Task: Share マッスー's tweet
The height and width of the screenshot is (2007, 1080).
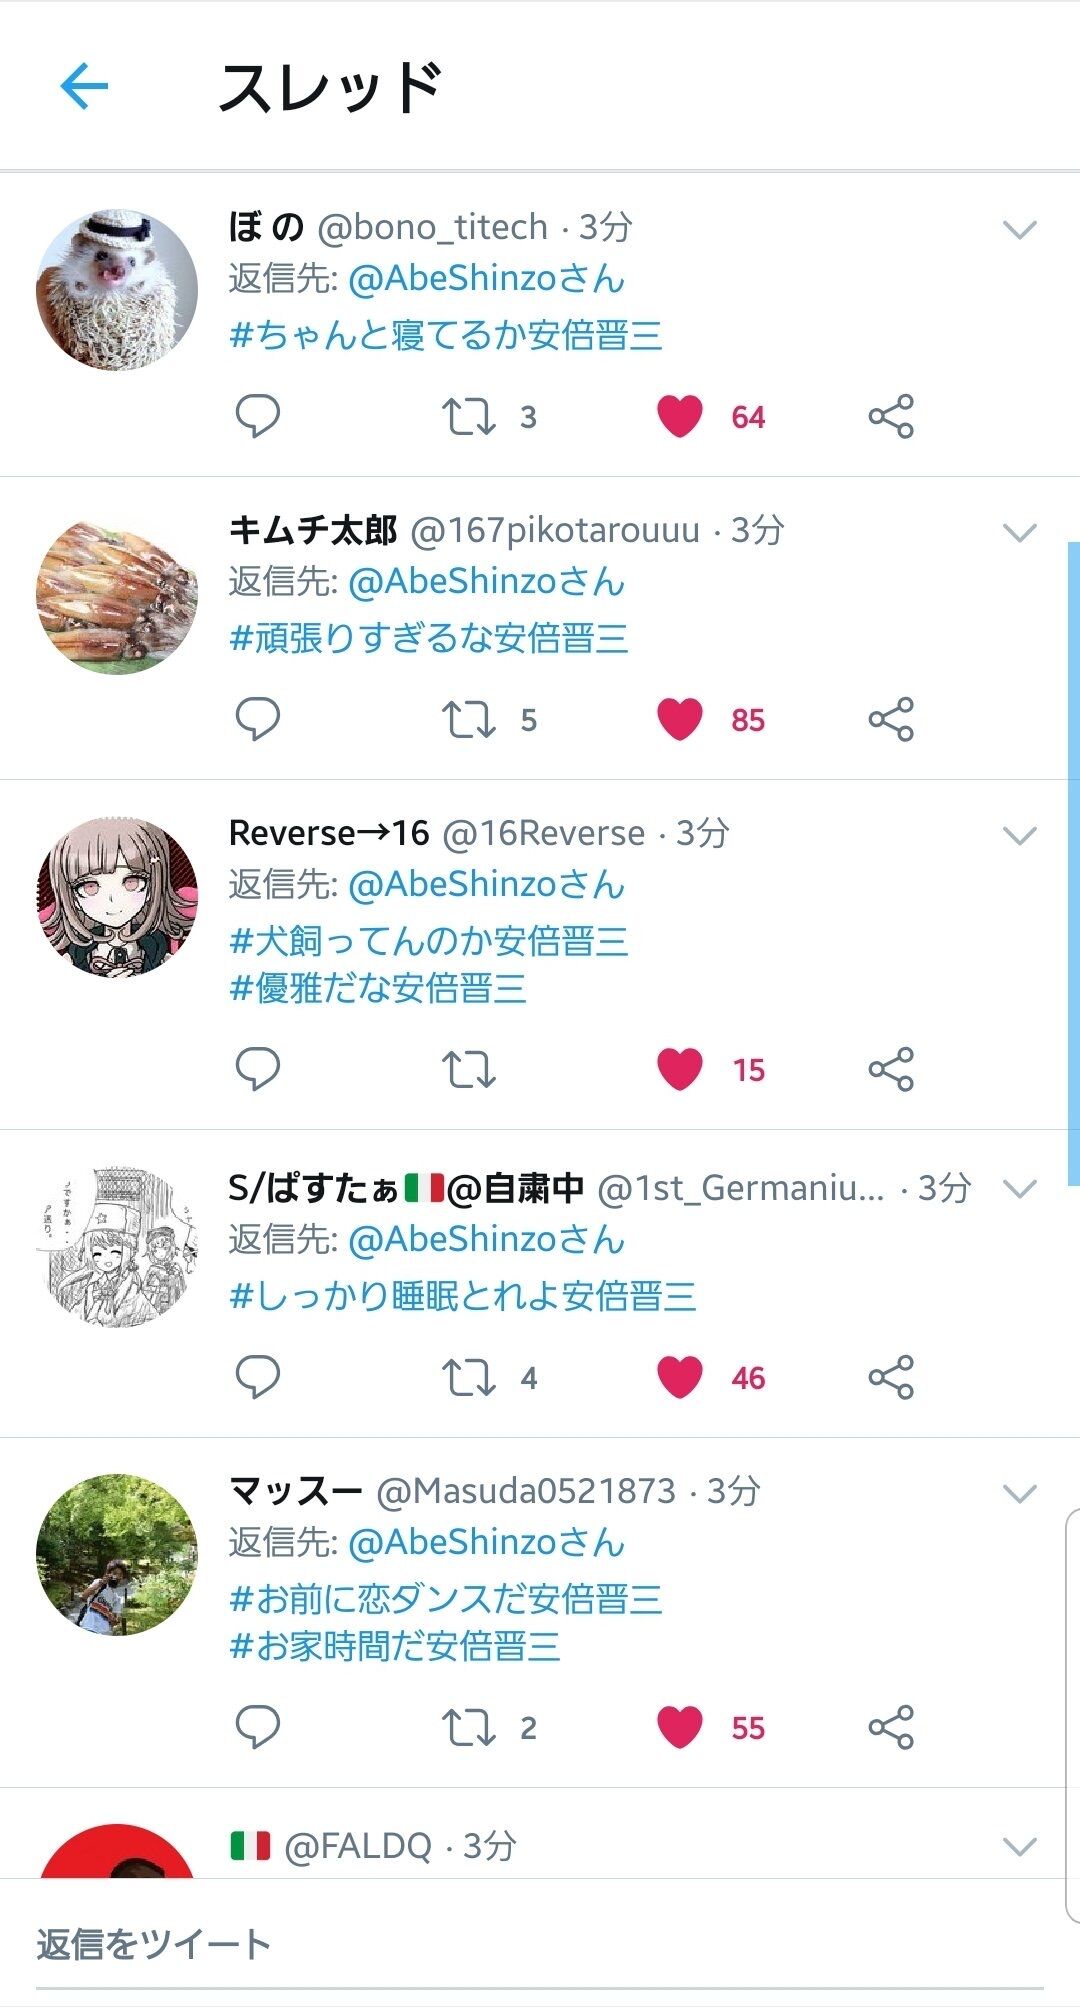Action: pos(891,1727)
